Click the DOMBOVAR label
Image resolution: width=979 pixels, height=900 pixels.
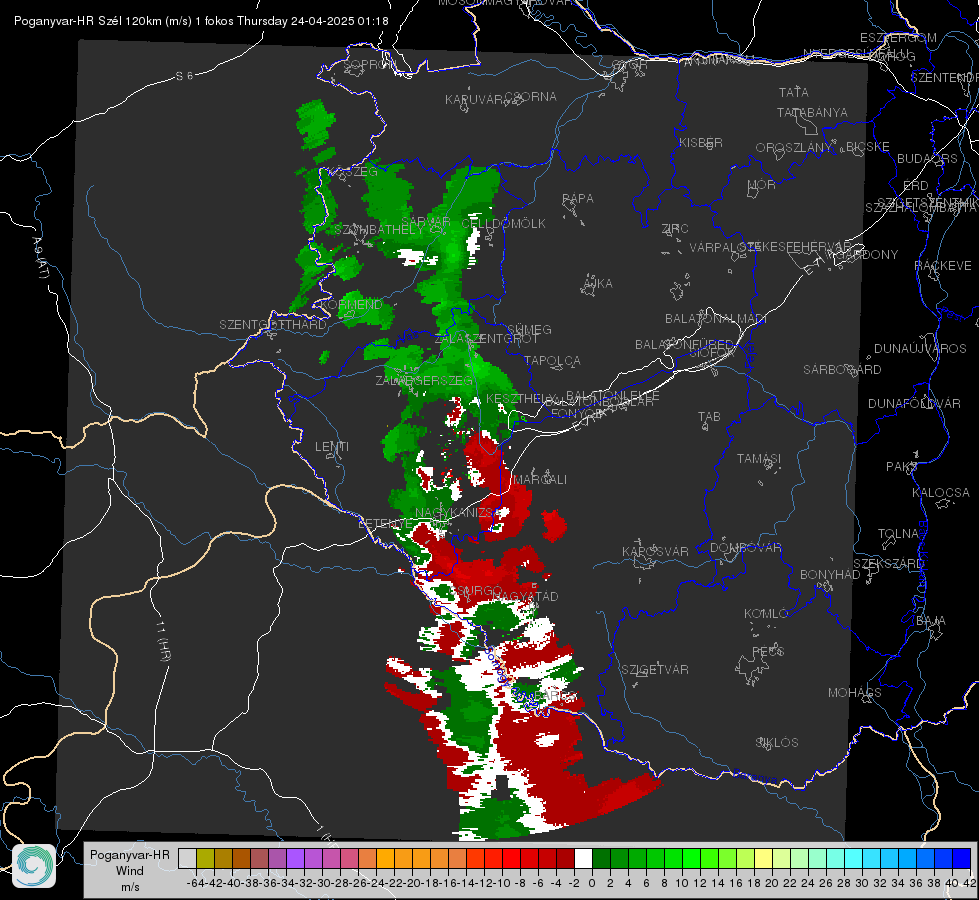click(x=745, y=548)
